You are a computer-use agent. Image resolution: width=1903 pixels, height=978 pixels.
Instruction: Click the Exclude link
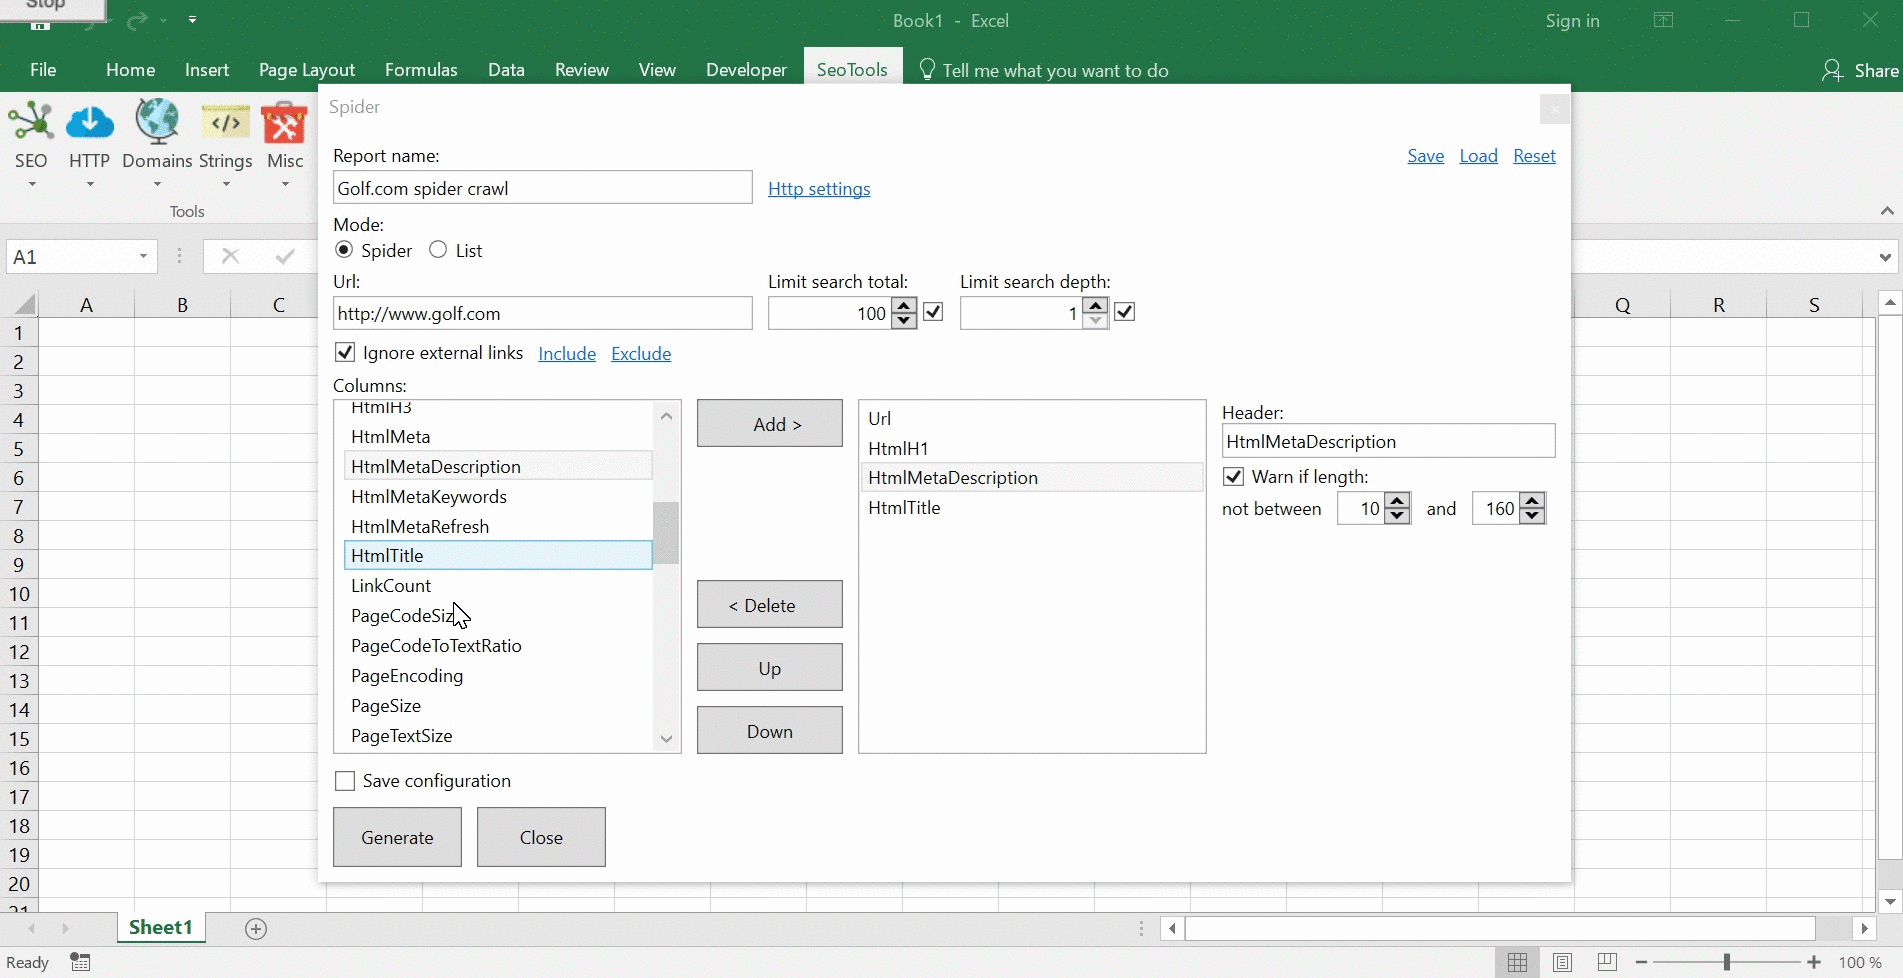[641, 353]
